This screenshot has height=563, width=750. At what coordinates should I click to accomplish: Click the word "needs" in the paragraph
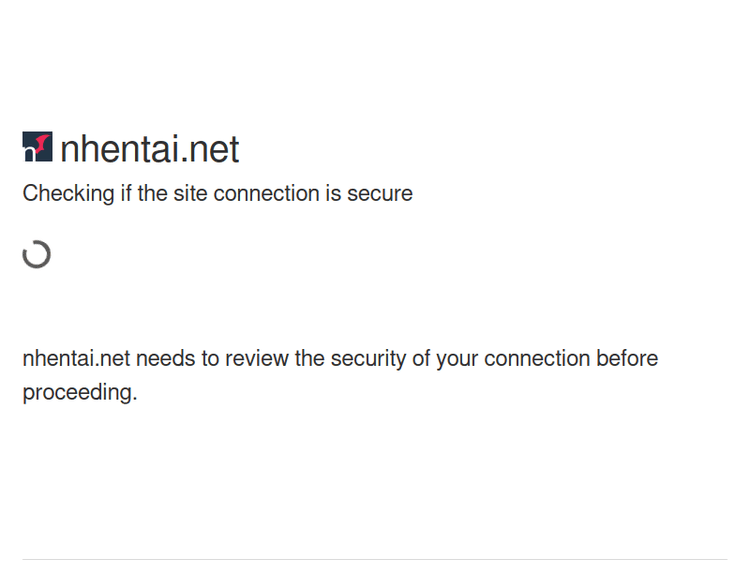tap(165, 358)
